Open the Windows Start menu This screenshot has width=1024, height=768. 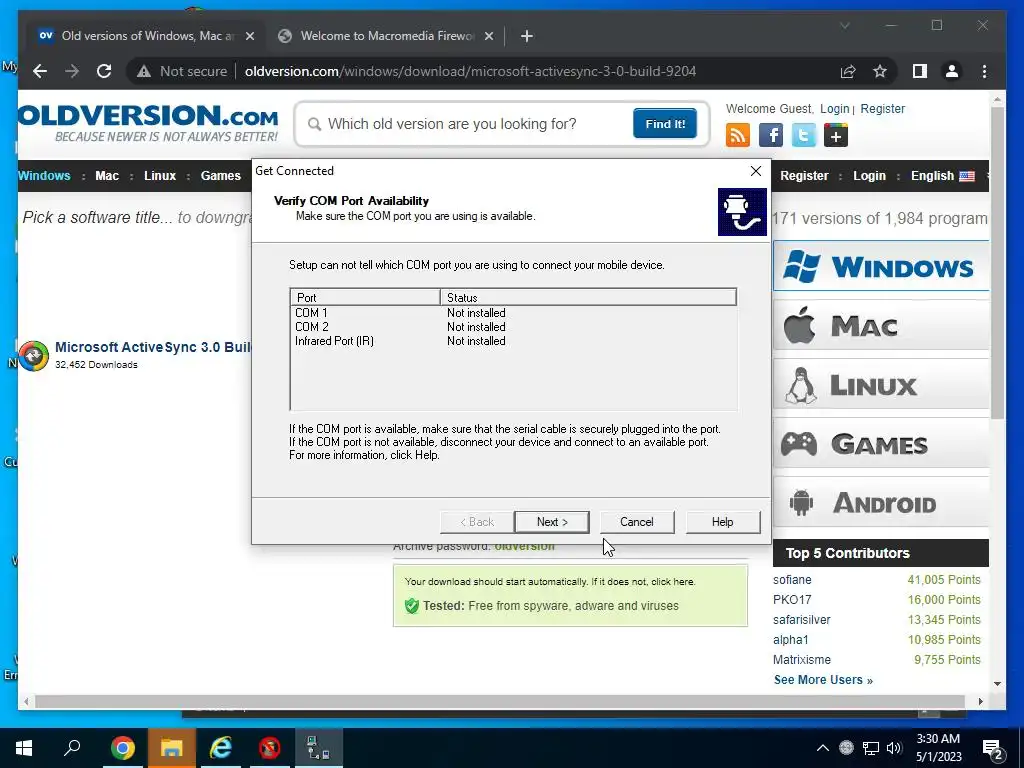point(24,748)
